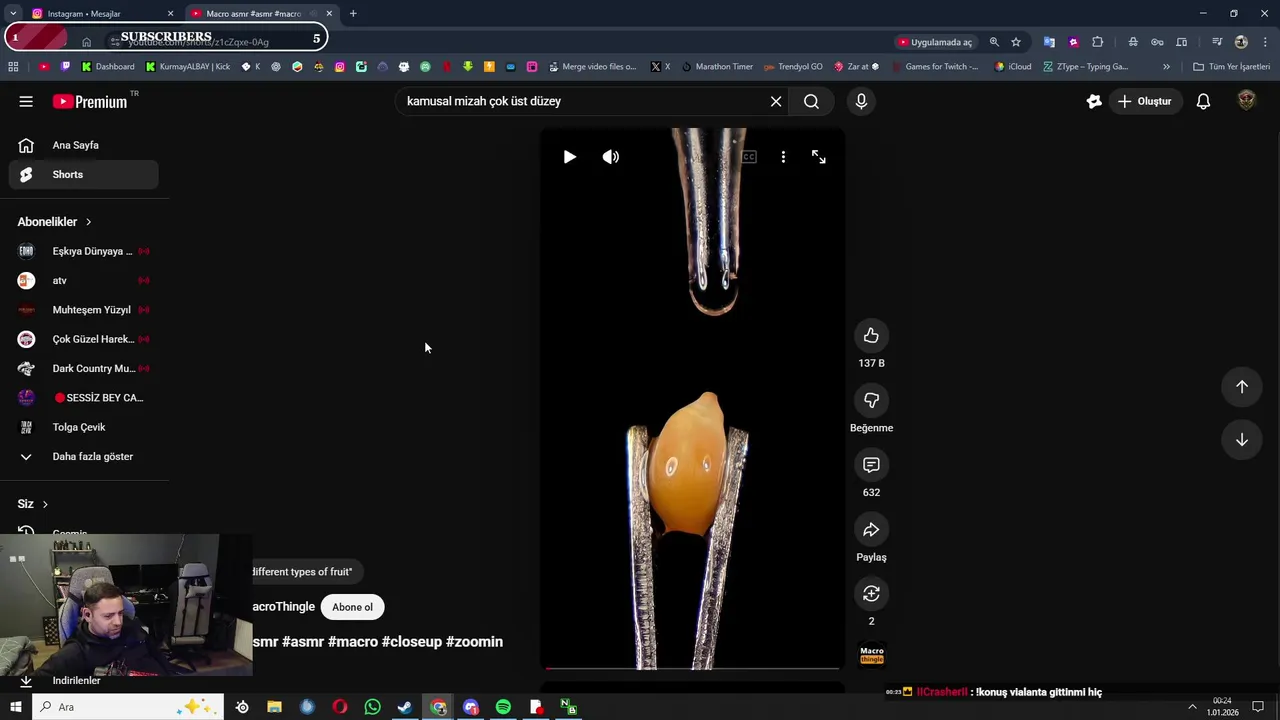Open İndirilenler in the sidebar

[x=76, y=680]
